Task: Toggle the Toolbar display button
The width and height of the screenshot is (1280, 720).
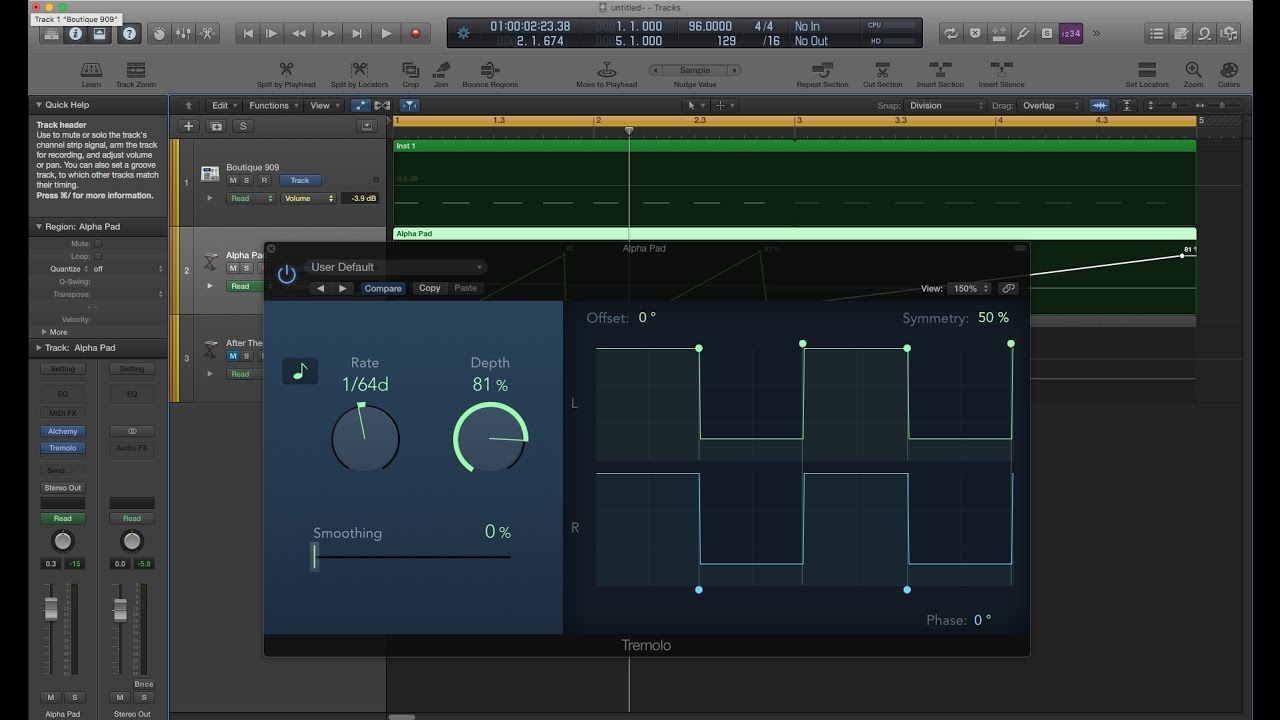Action: click(x=99, y=33)
